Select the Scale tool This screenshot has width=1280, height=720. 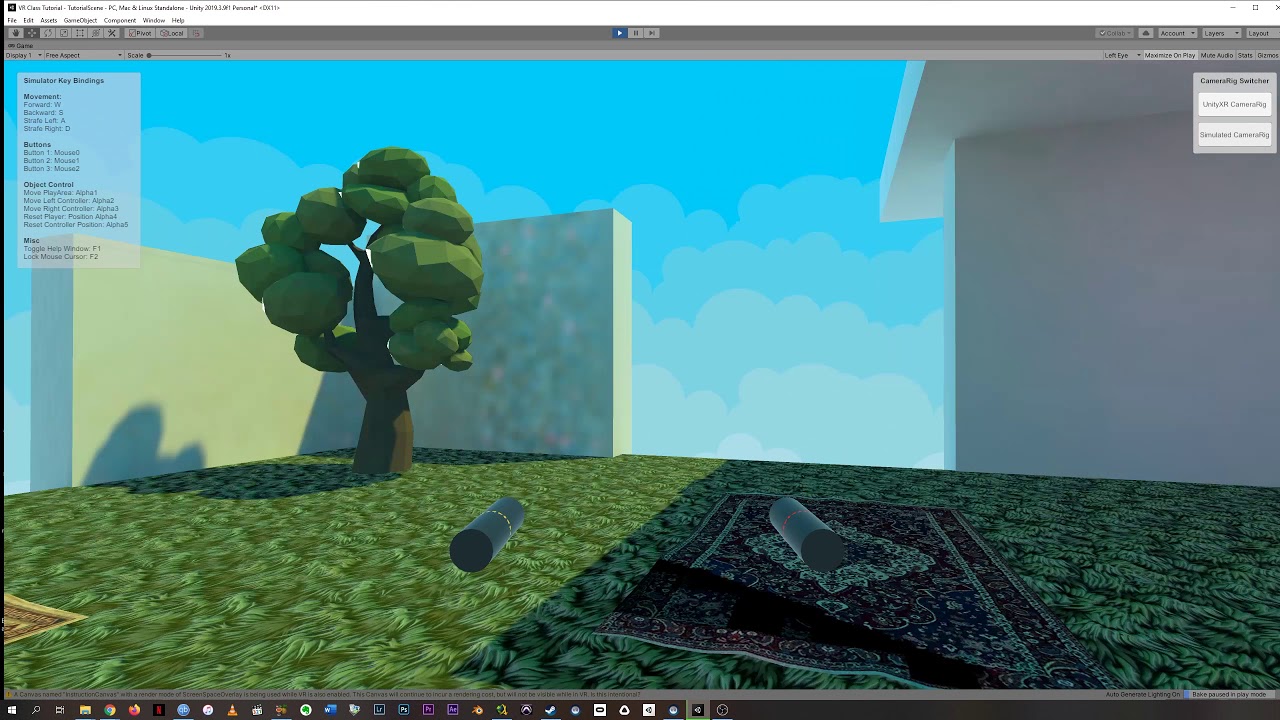click(x=63, y=33)
